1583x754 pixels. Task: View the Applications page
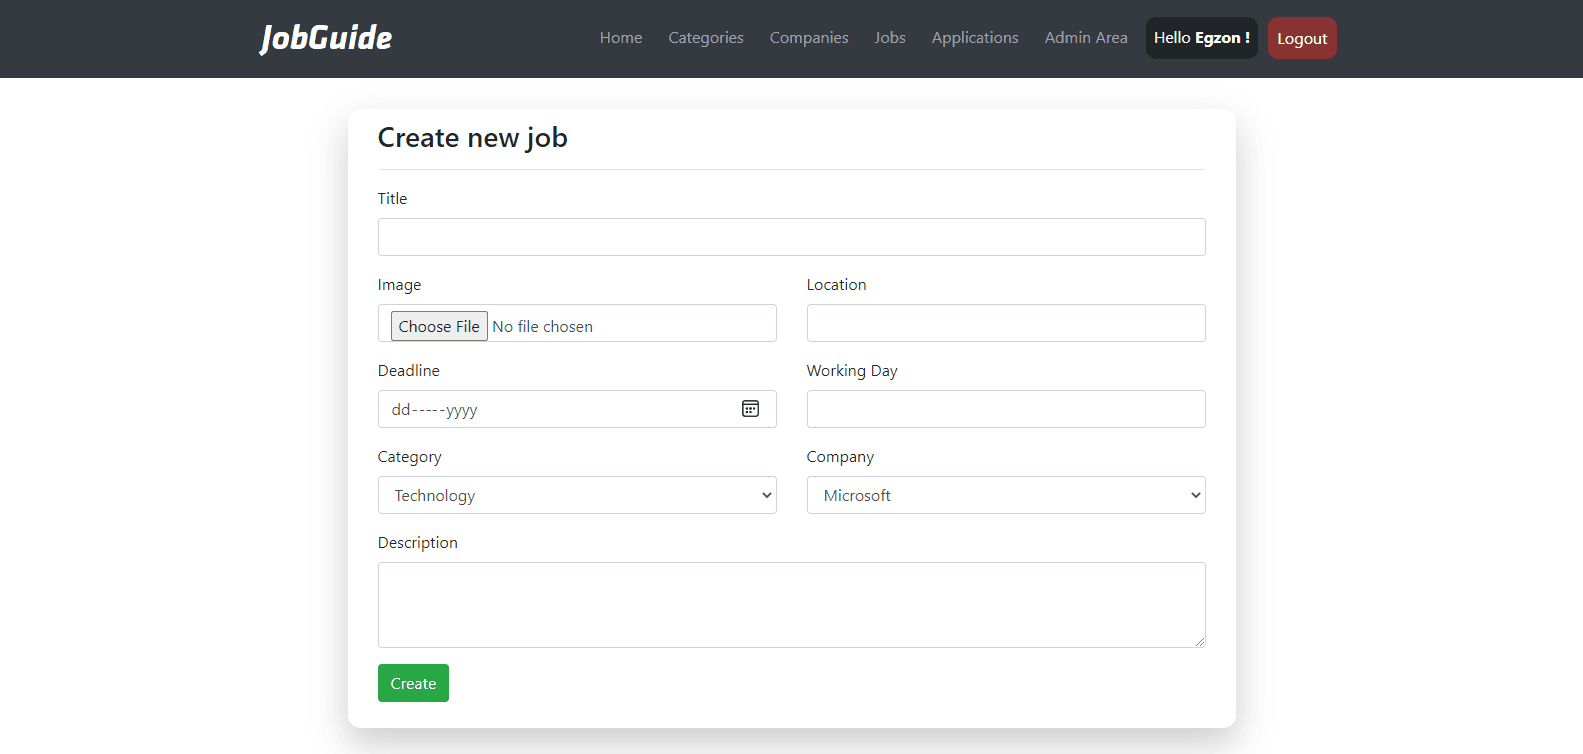coord(974,38)
